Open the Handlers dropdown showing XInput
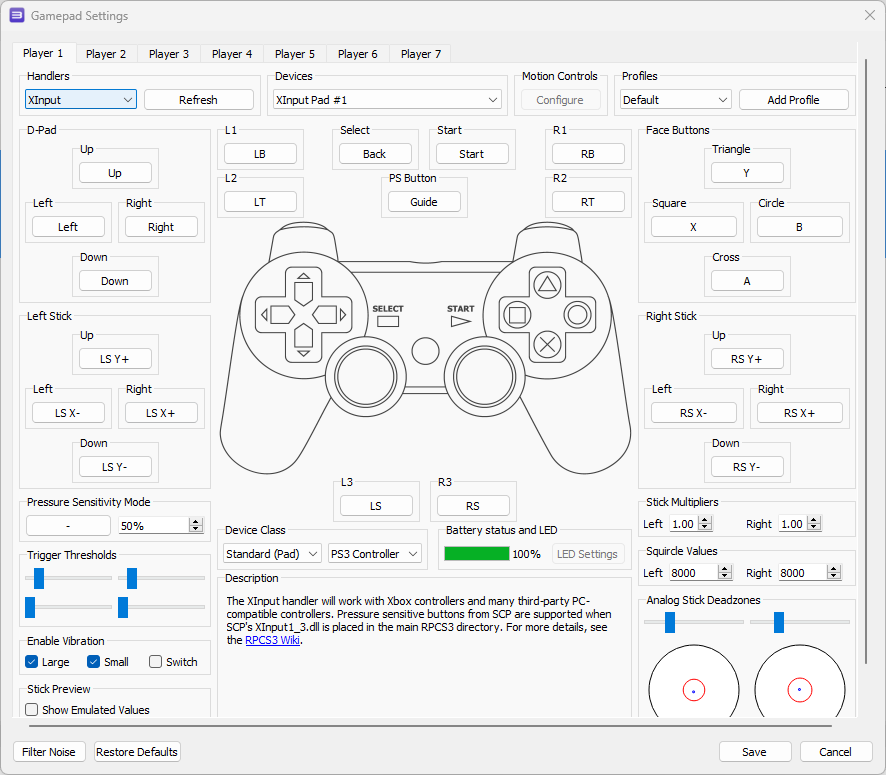Image resolution: width=886 pixels, height=775 pixels. click(x=80, y=100)
